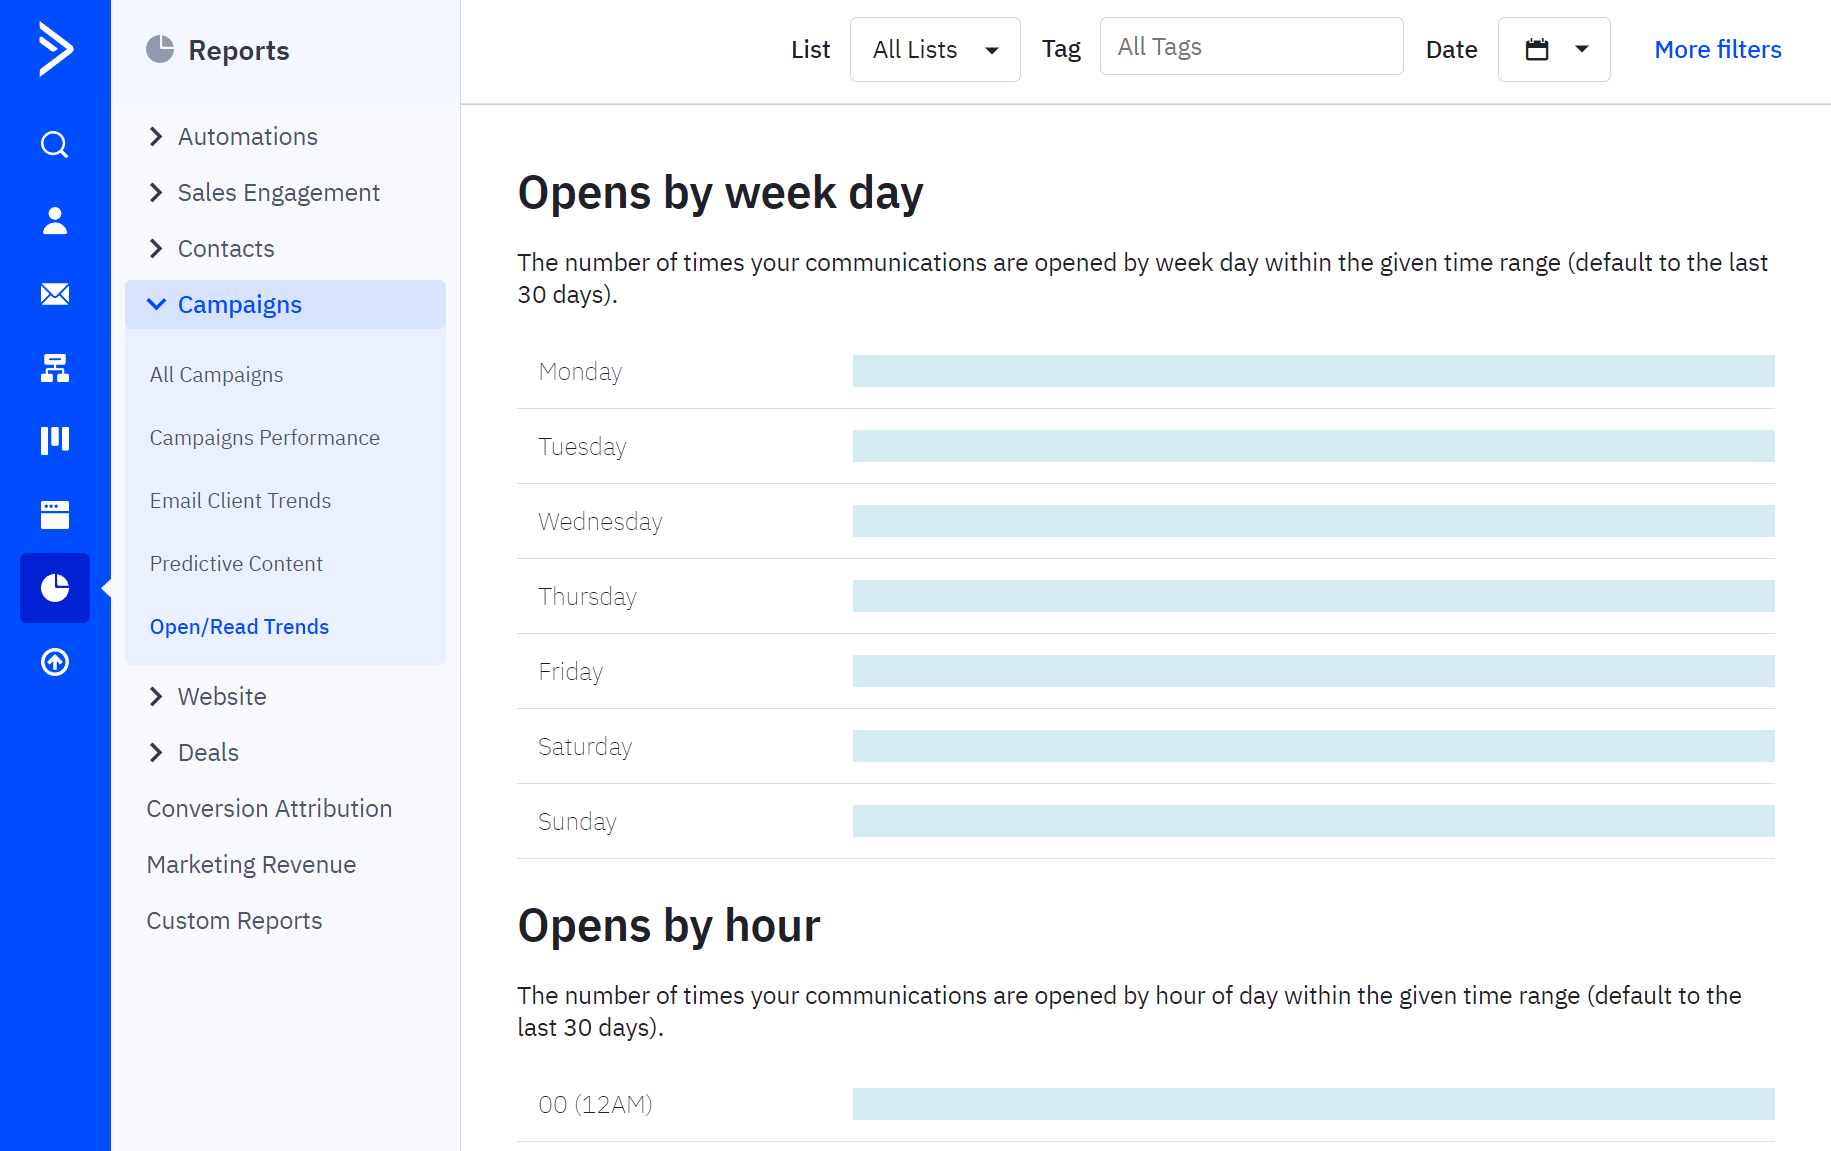The width and height of the screenshot is (1831, 1151).
Task: Click the More filters link
Action: pyautogui.click(x=1718, y=49)
